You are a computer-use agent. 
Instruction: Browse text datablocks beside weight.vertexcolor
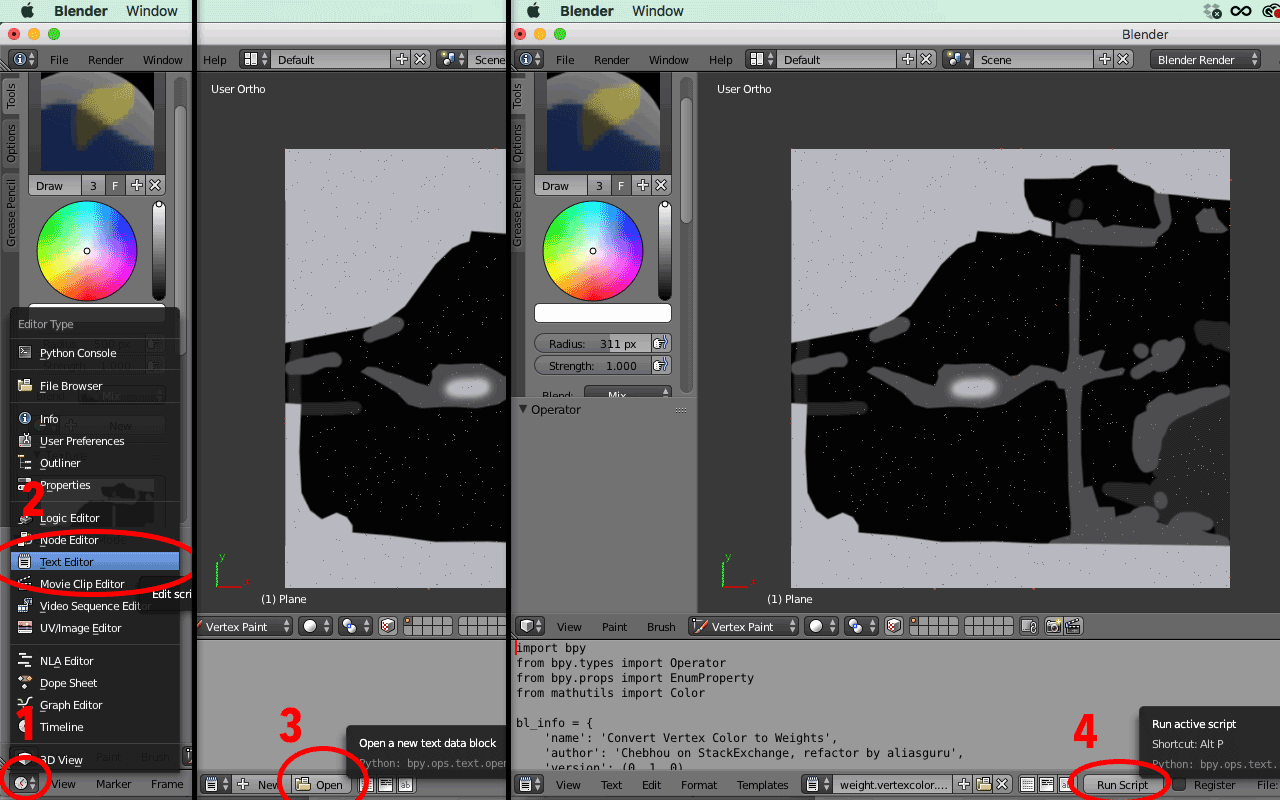point(817,785)
